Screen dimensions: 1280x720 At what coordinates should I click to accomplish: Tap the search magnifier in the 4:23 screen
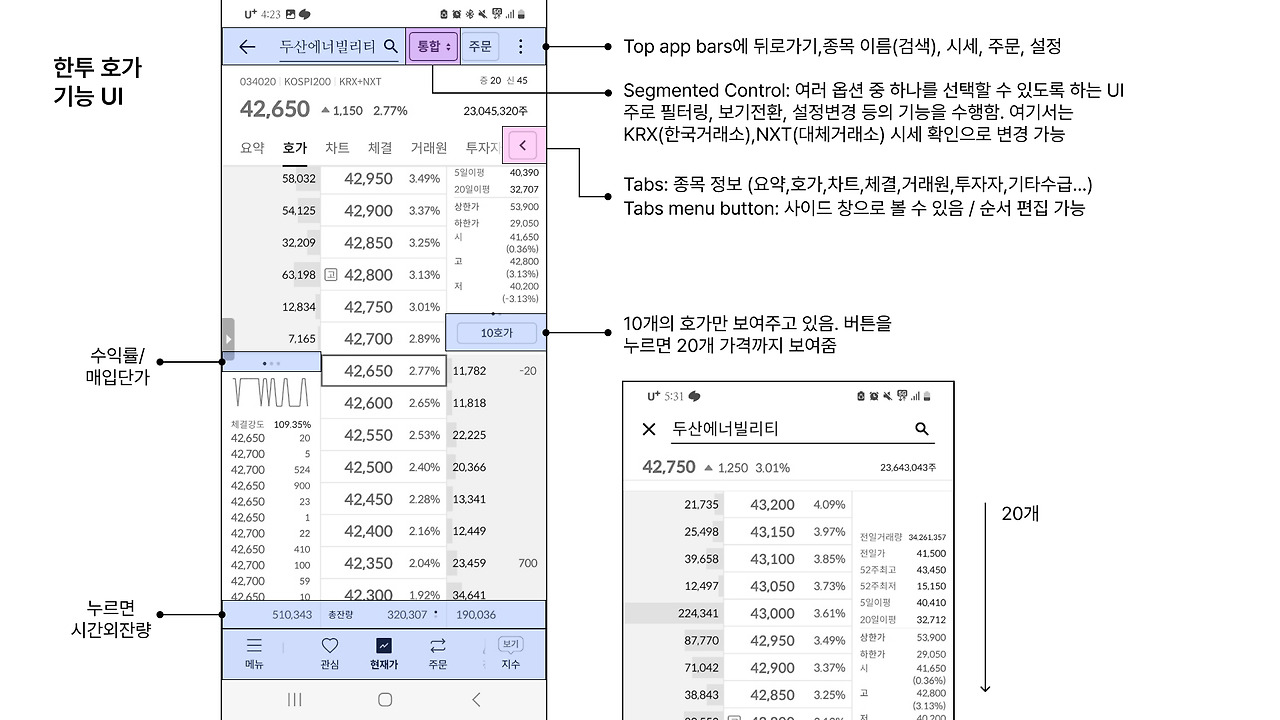click(391, 46)
